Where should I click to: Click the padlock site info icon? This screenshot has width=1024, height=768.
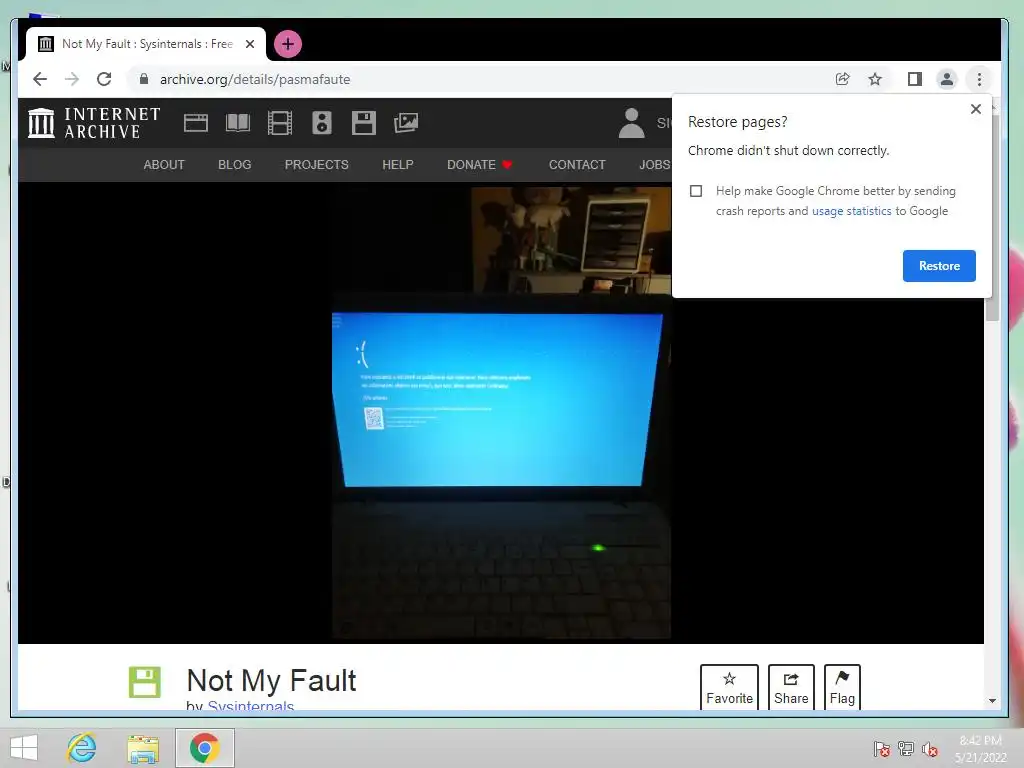[144, 79]
